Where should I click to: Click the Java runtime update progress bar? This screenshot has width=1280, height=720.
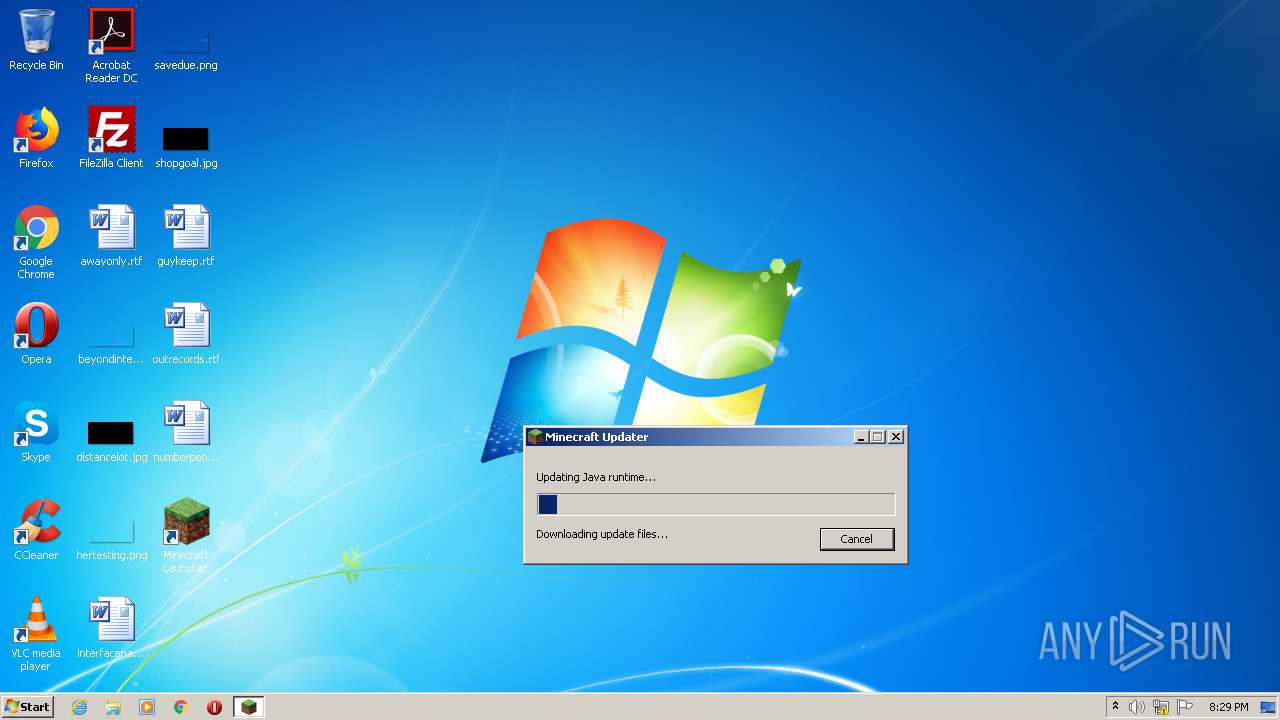716,504
